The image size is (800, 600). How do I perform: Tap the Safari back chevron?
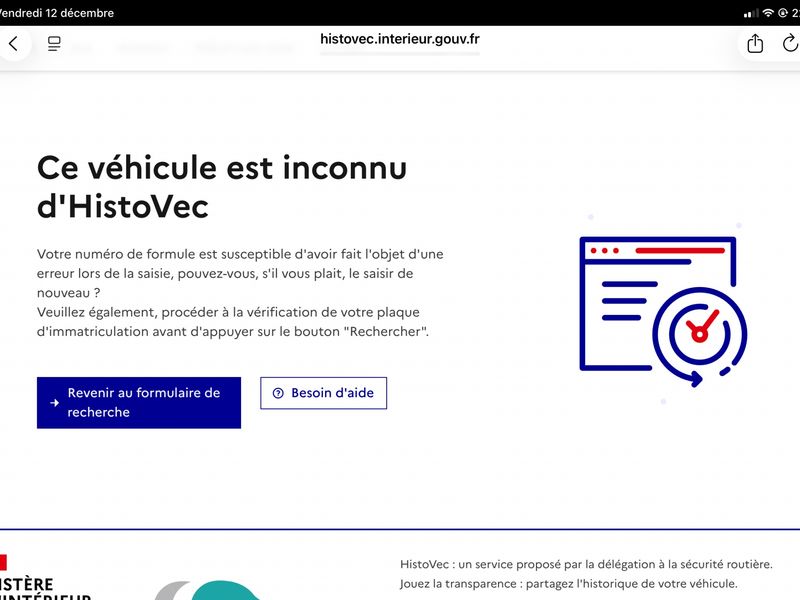click(x=13, y=44)
